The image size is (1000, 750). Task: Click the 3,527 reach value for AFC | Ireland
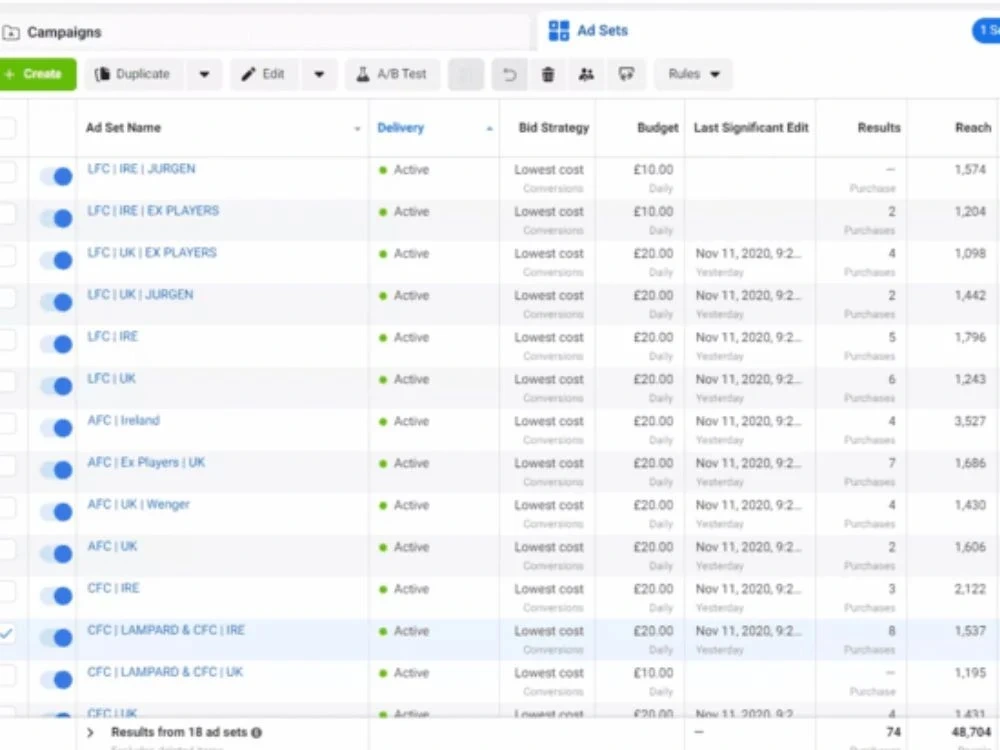click(x=970, y=421)
